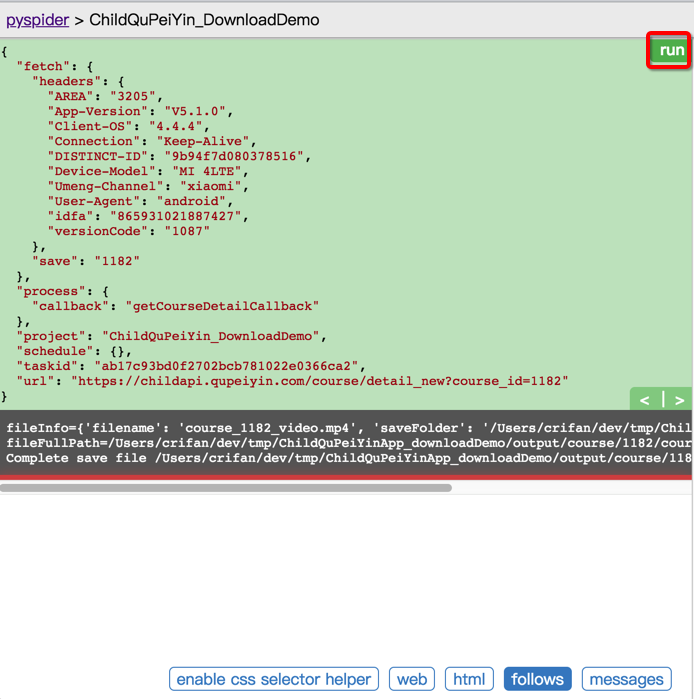
Task: Switch to the web tab
Action: (411, 679)
